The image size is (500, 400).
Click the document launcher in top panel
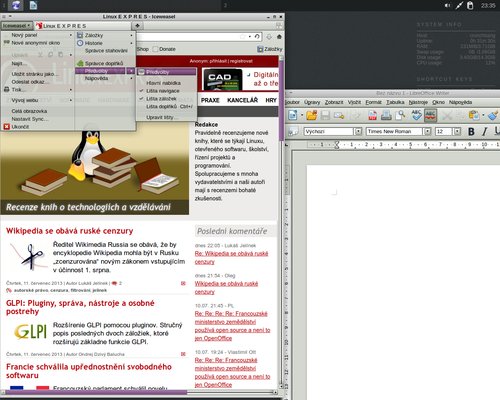coord(33,5)
